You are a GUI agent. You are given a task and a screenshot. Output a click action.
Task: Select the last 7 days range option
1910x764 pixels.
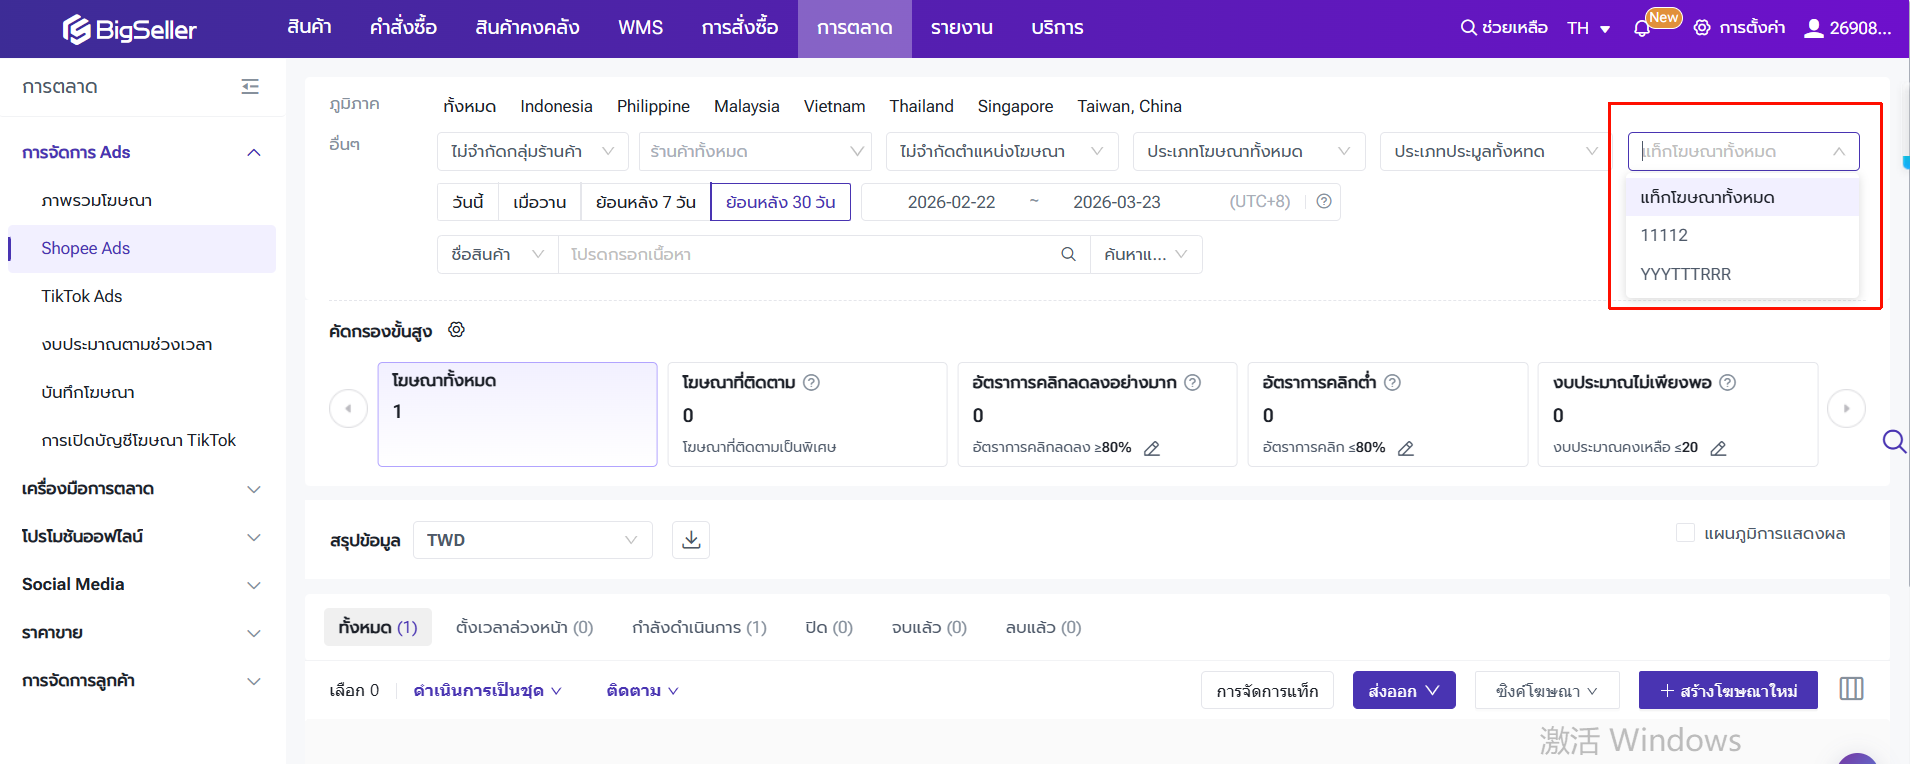645,202
